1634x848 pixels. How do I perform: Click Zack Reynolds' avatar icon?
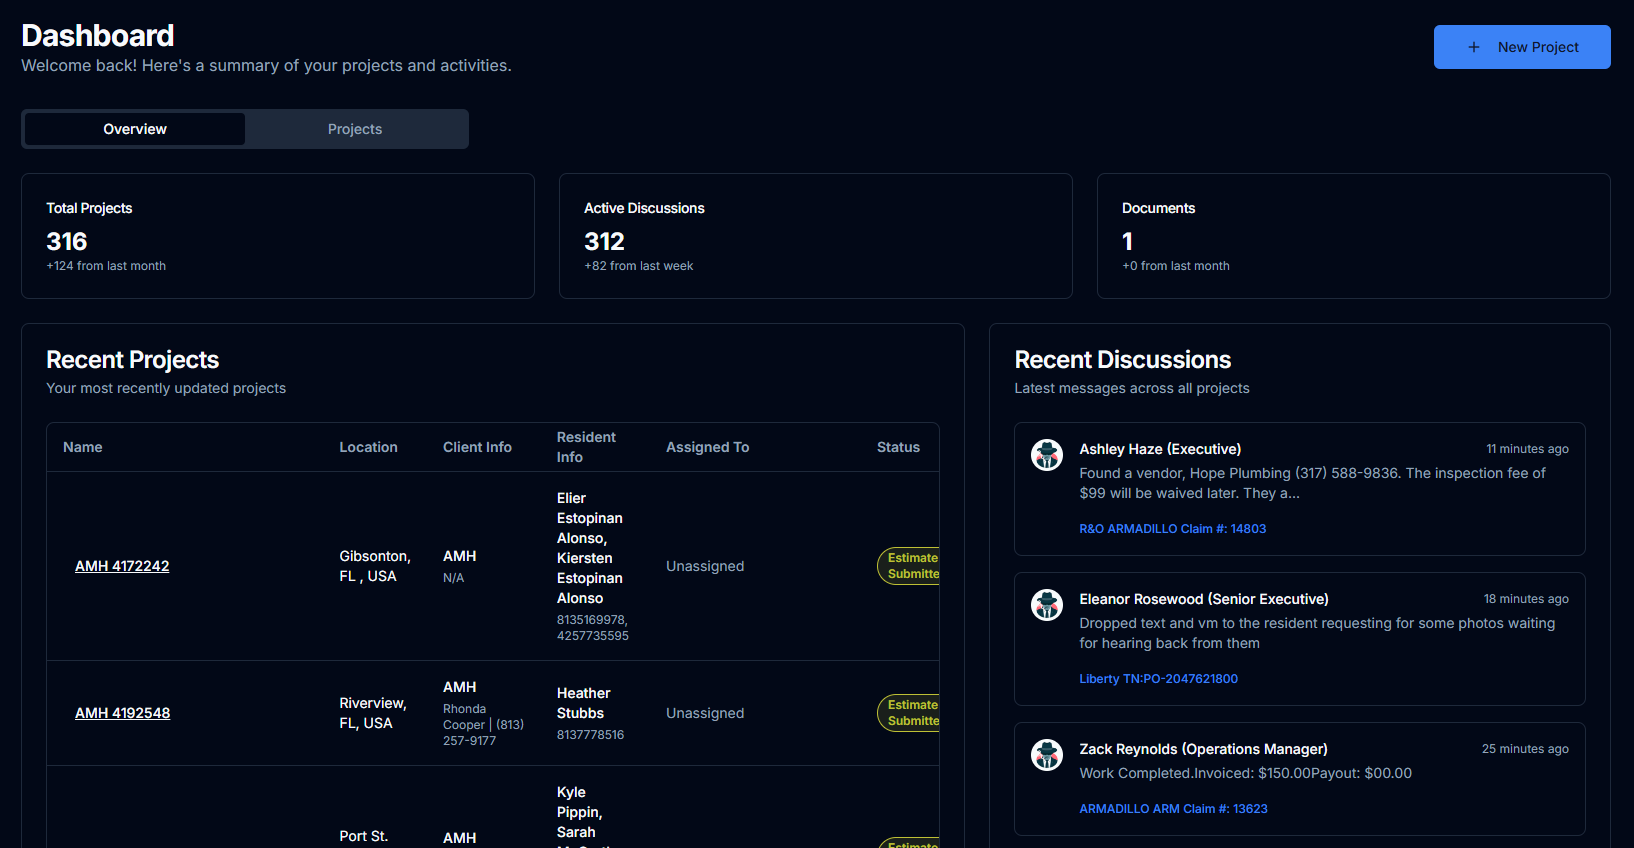1047,755
